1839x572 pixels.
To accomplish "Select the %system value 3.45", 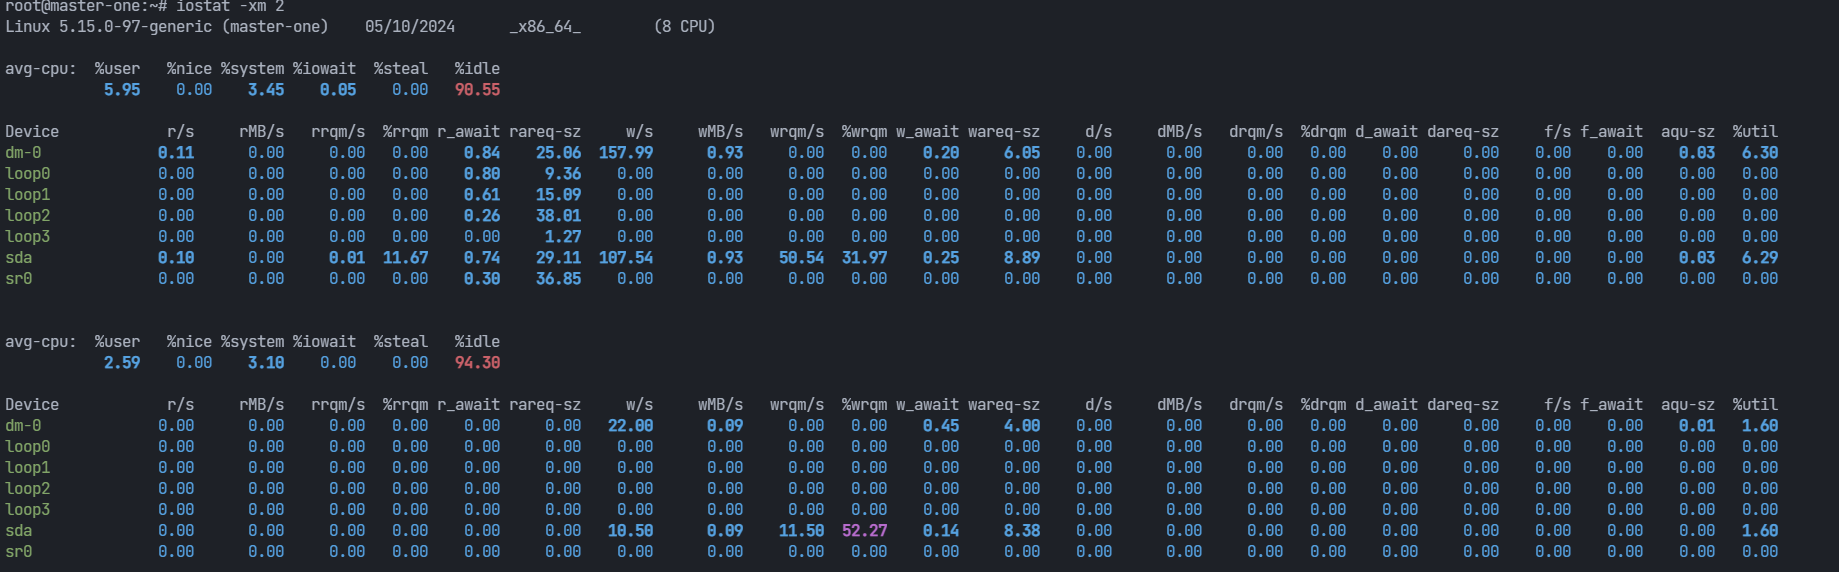I will click(266, 90).
